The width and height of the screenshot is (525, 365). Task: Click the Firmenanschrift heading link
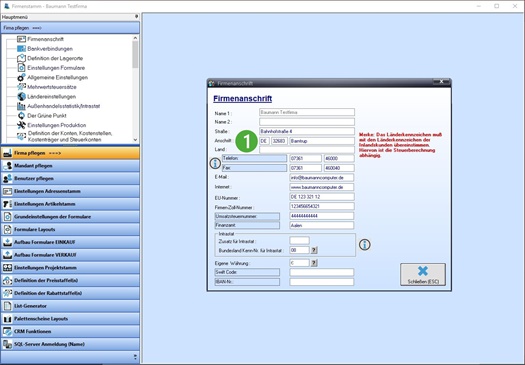click(x=242, y=98)
